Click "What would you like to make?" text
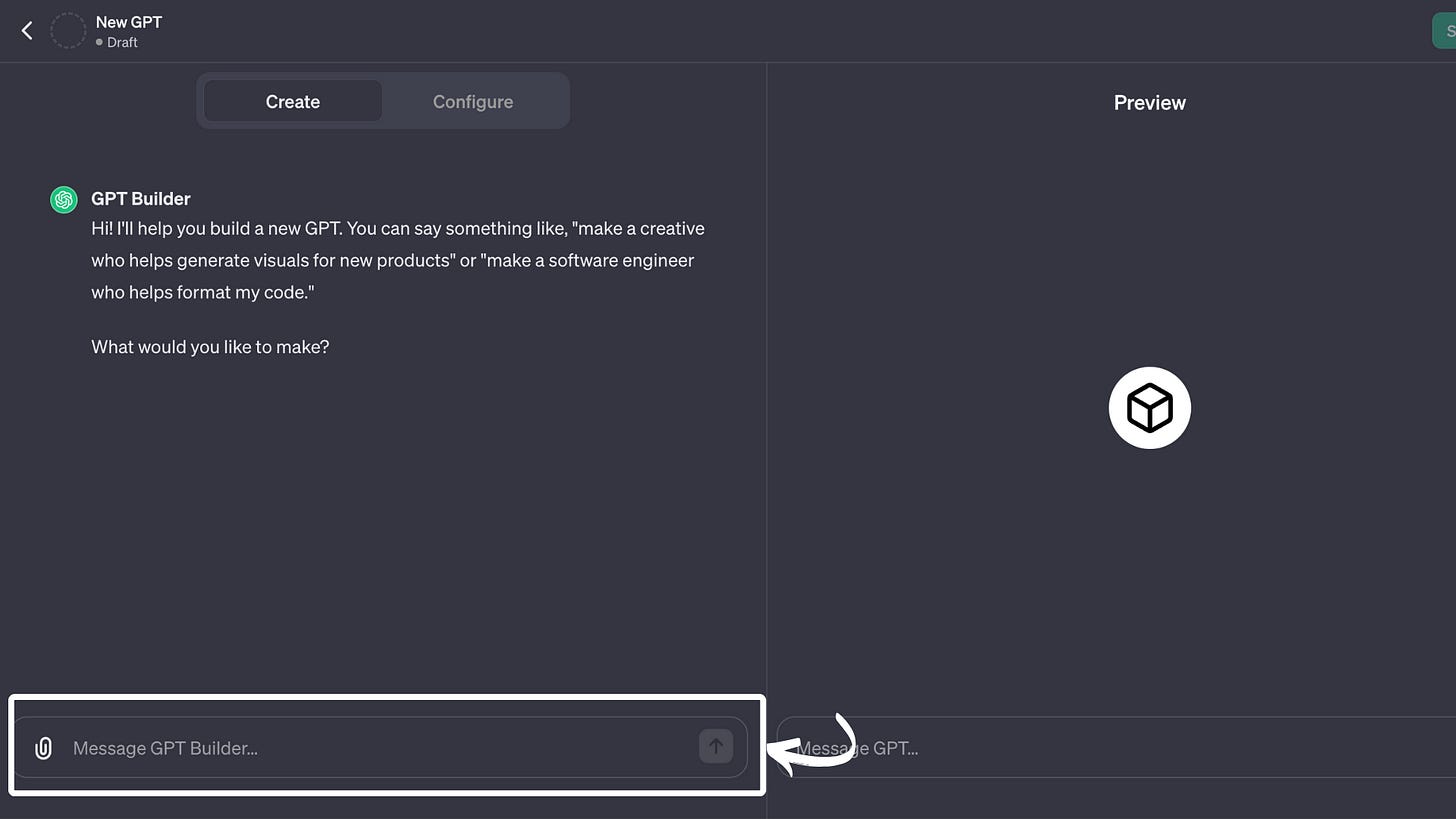Viewport: 1456px width, 819px height. click(x=210, y=347)
